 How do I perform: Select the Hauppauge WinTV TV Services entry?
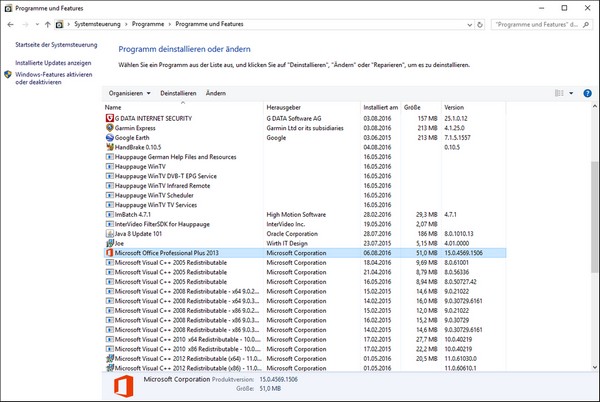(305, 205)
